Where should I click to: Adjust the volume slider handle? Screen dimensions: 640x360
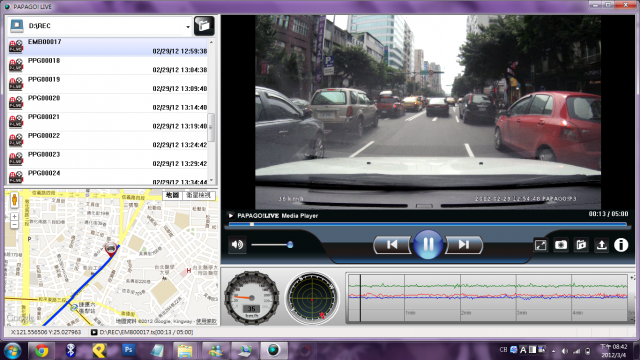tap(290, 245)
